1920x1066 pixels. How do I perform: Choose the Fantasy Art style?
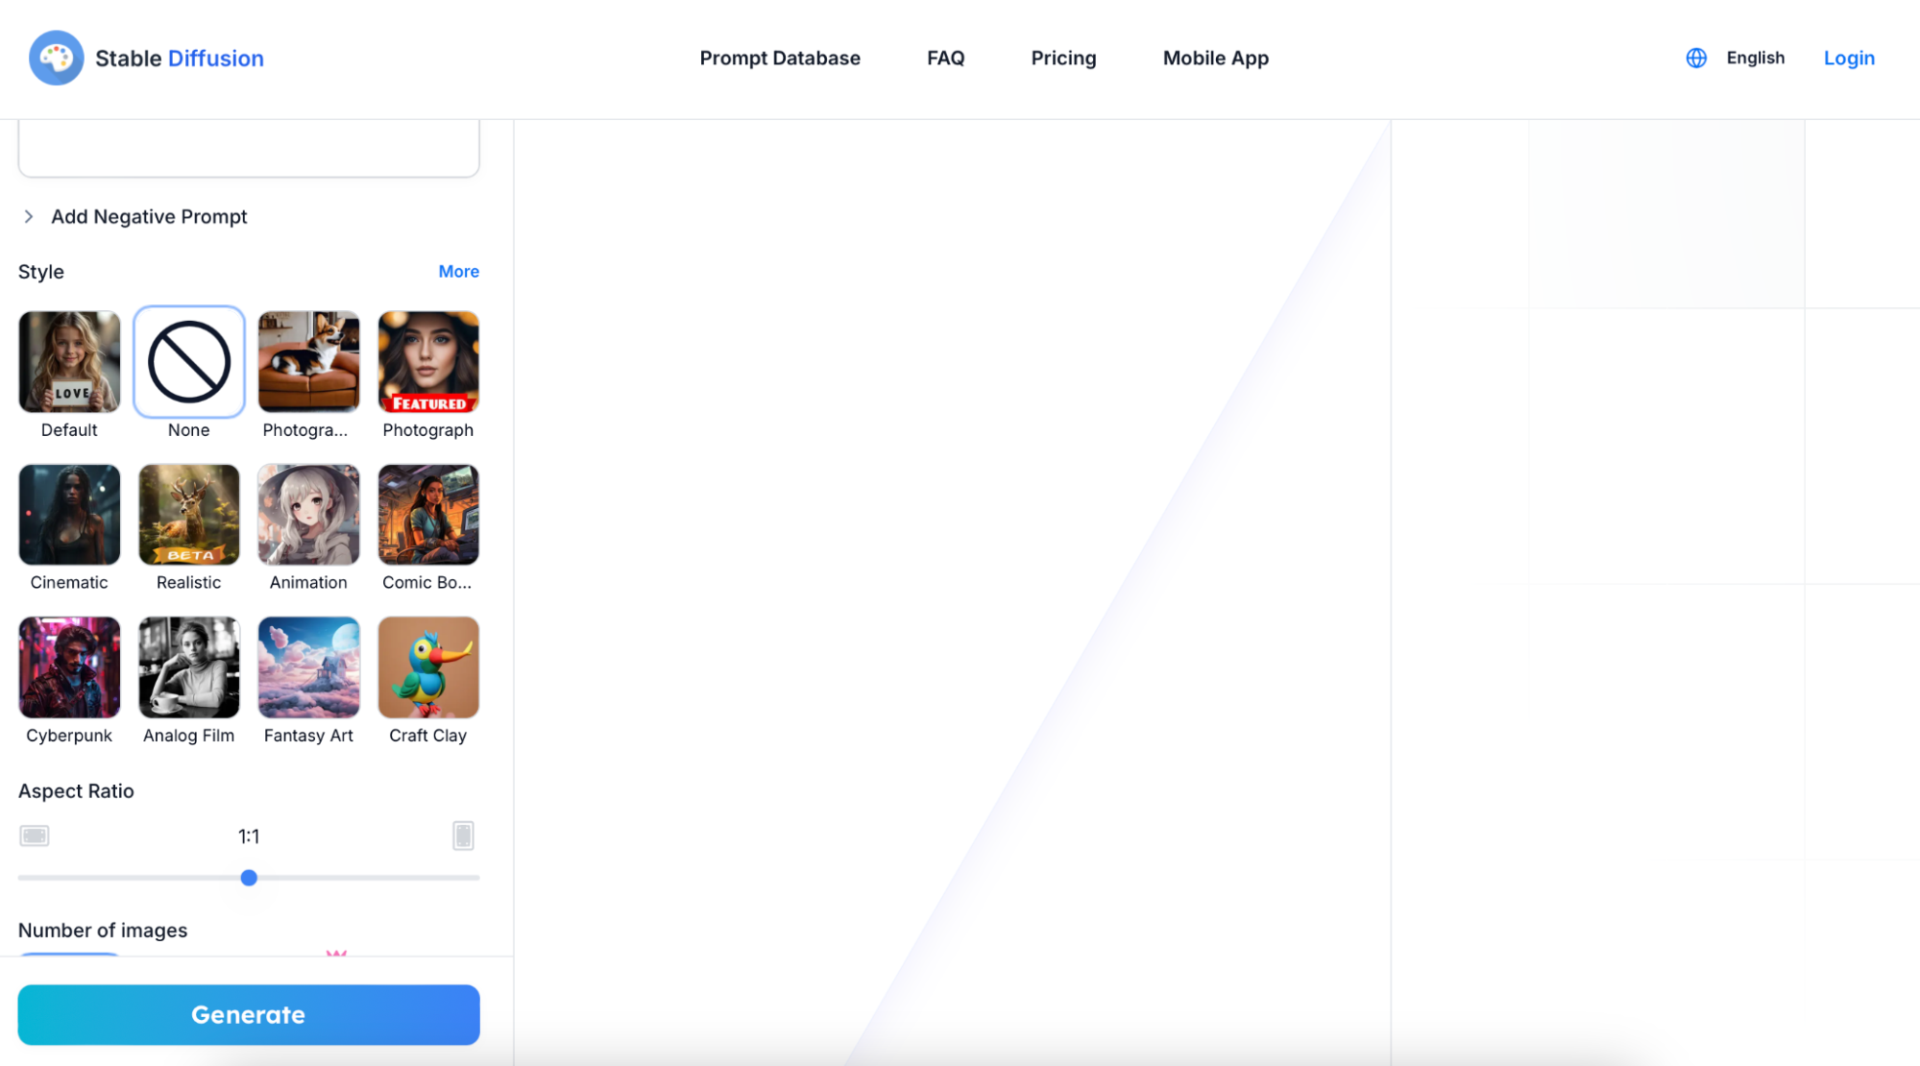coord(308,667)
